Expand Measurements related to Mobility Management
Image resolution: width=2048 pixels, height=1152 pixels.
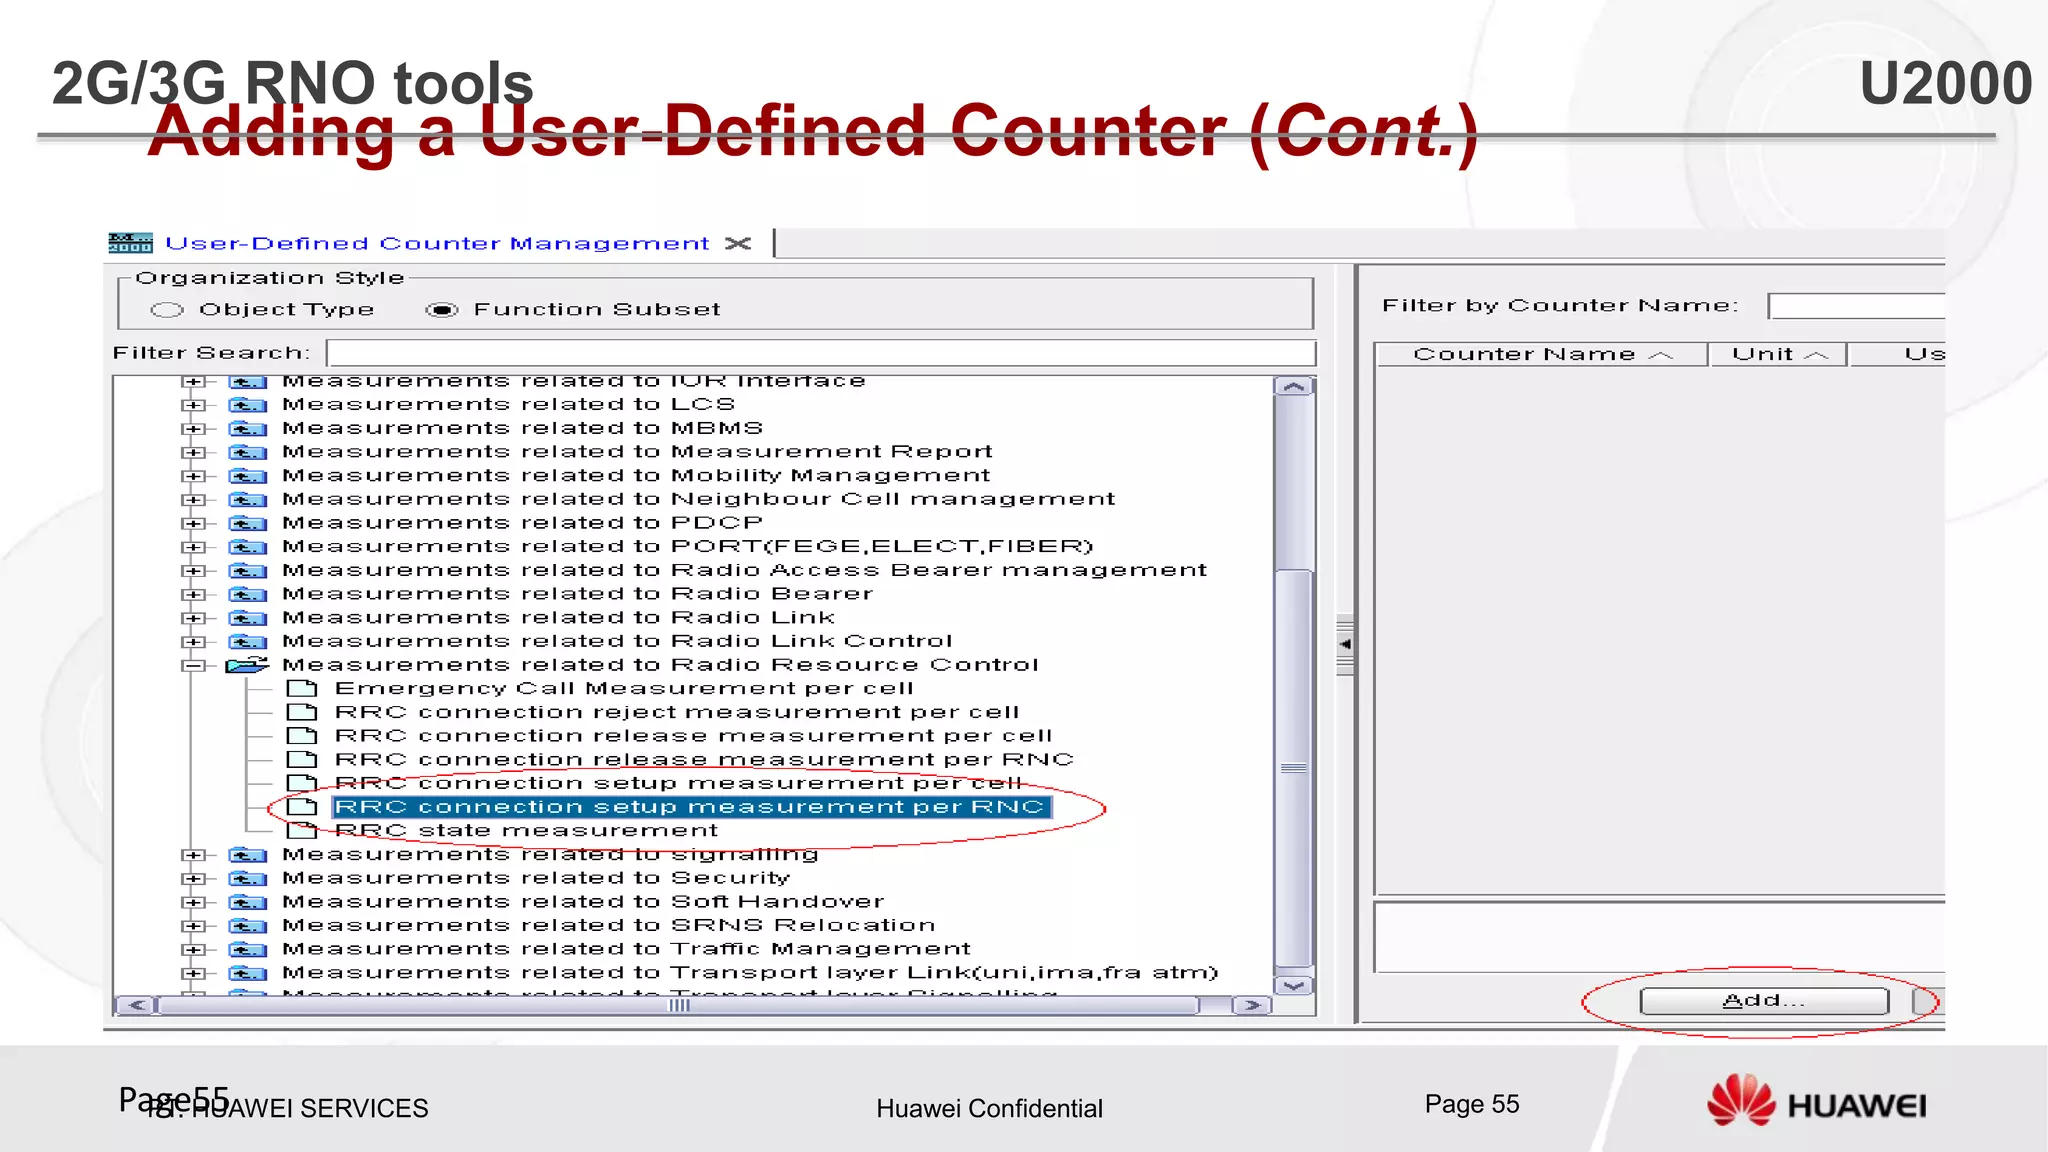pos(194,476)
